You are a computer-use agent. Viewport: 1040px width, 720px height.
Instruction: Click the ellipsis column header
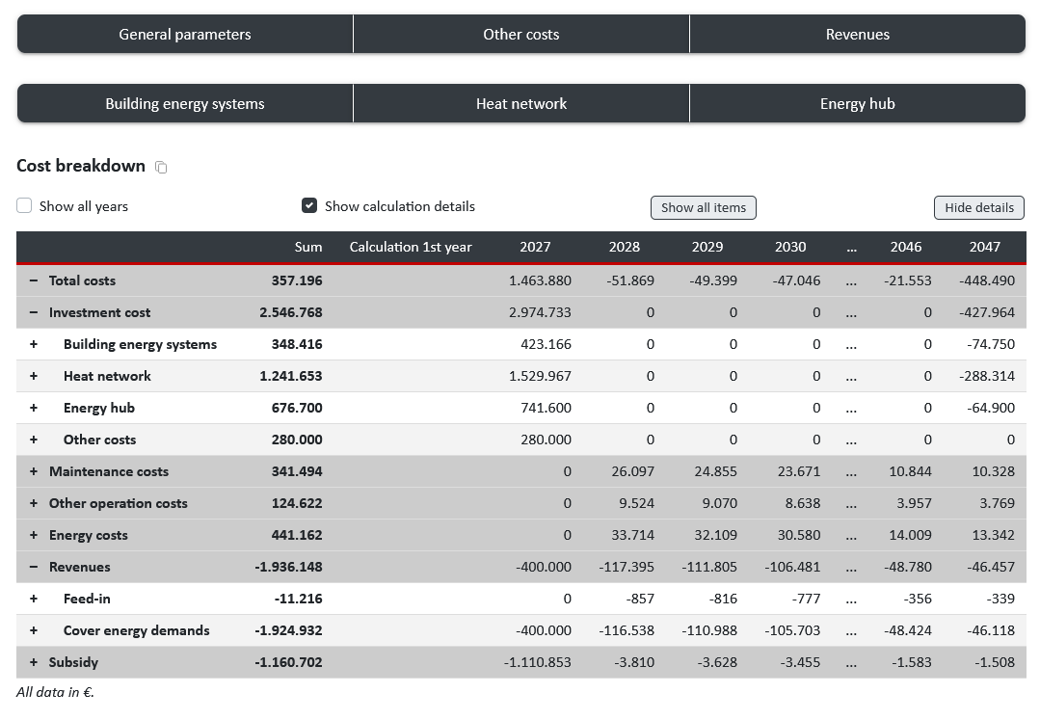[852, 248]
